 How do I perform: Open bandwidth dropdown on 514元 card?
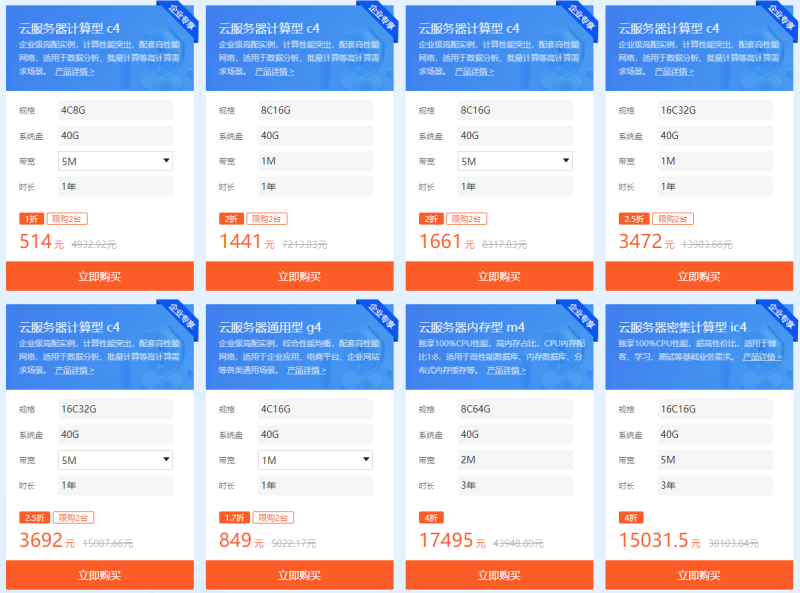(115, 161)
